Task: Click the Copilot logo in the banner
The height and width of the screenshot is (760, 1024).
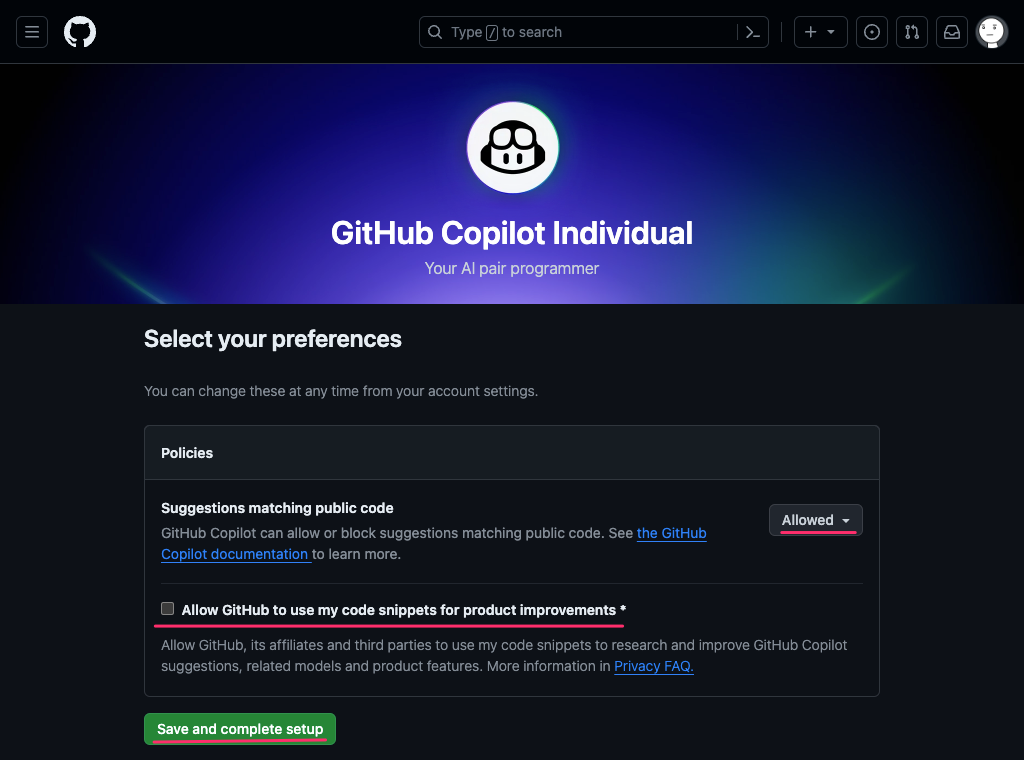Action: (513, 148)
